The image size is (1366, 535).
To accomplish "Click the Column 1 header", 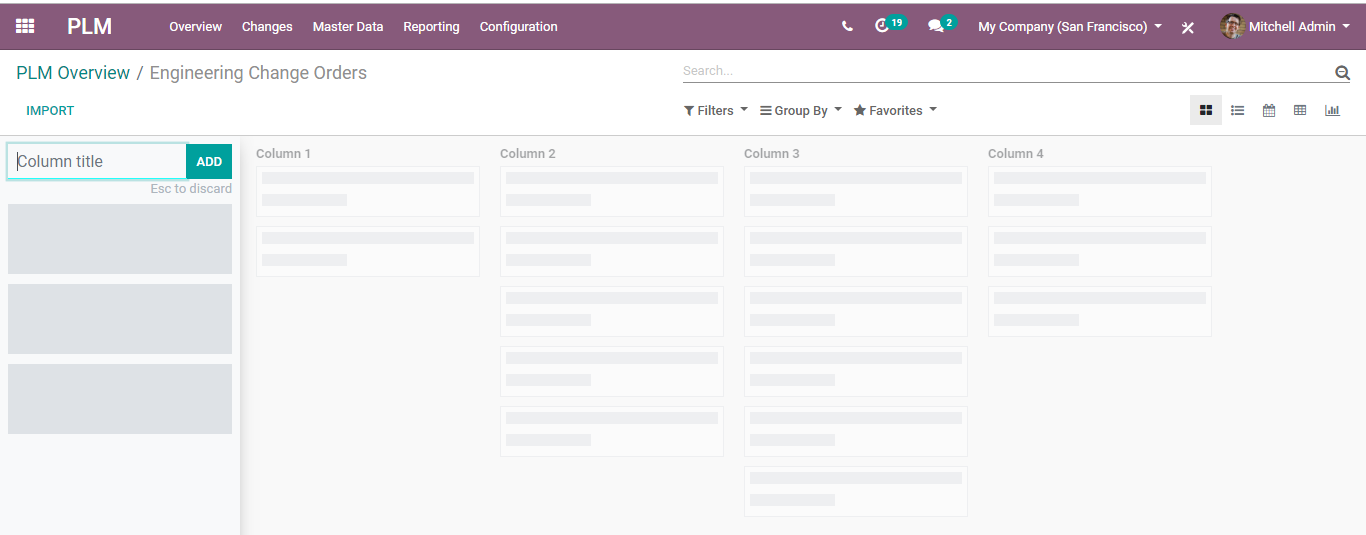I will pyautogui.click(x=283, y=154).
